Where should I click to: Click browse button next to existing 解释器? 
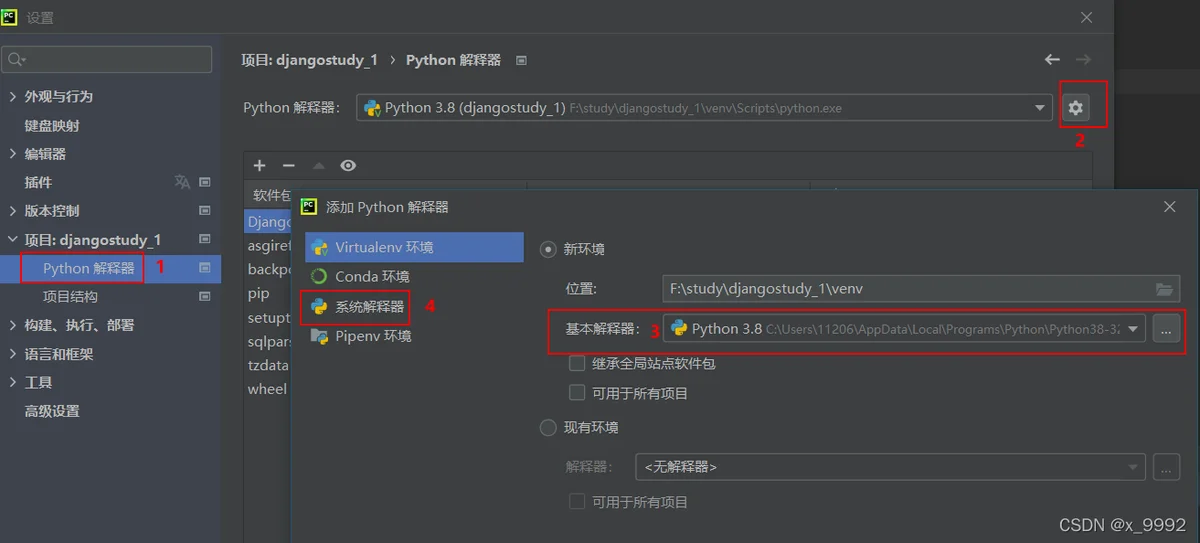(x=1167, y=467)
